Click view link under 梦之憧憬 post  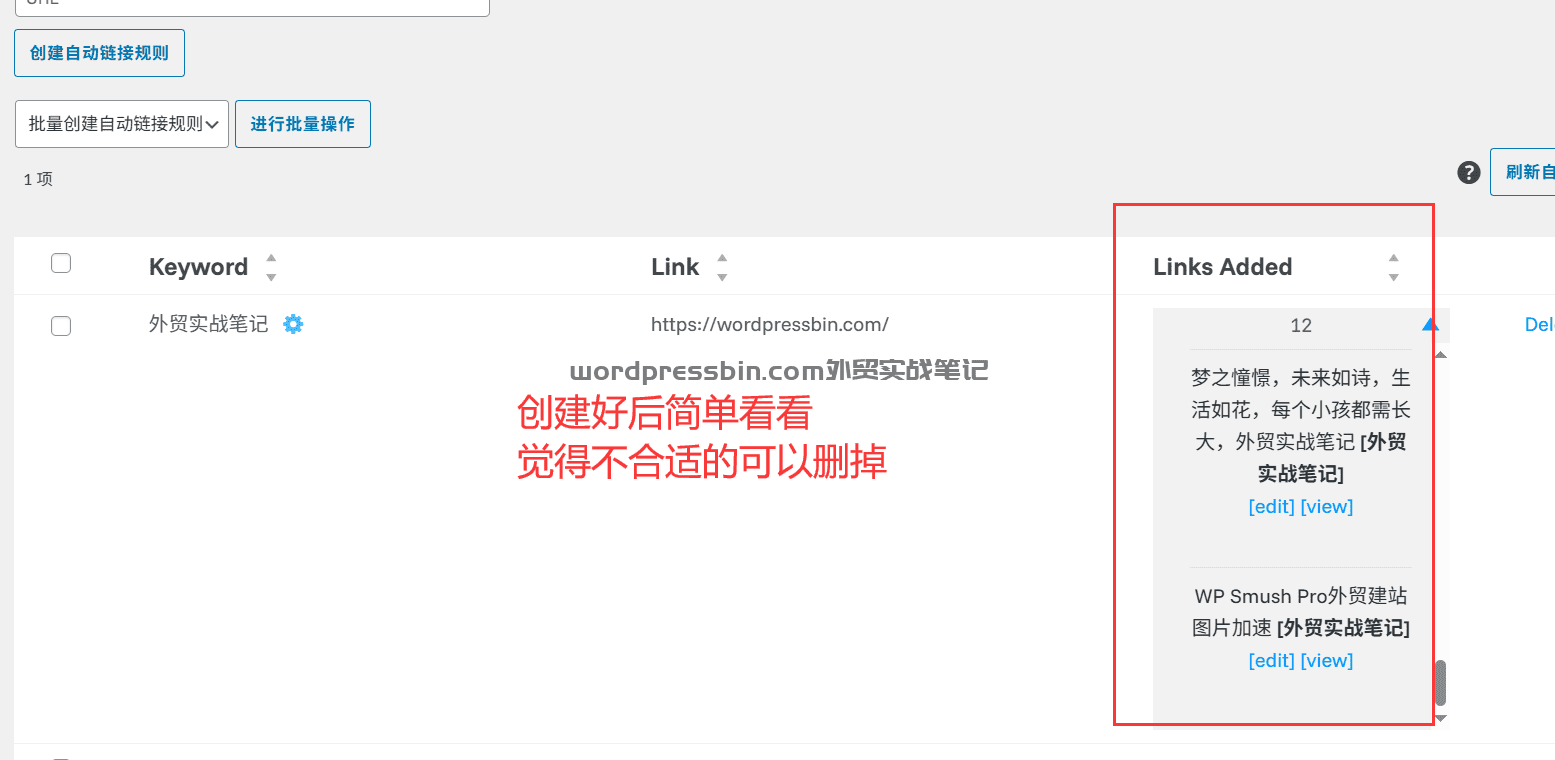[x=1327, y=506]
